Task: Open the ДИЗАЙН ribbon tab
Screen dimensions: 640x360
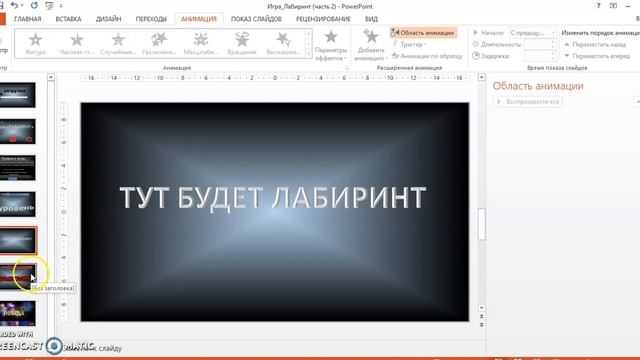Action: (109, 19)
